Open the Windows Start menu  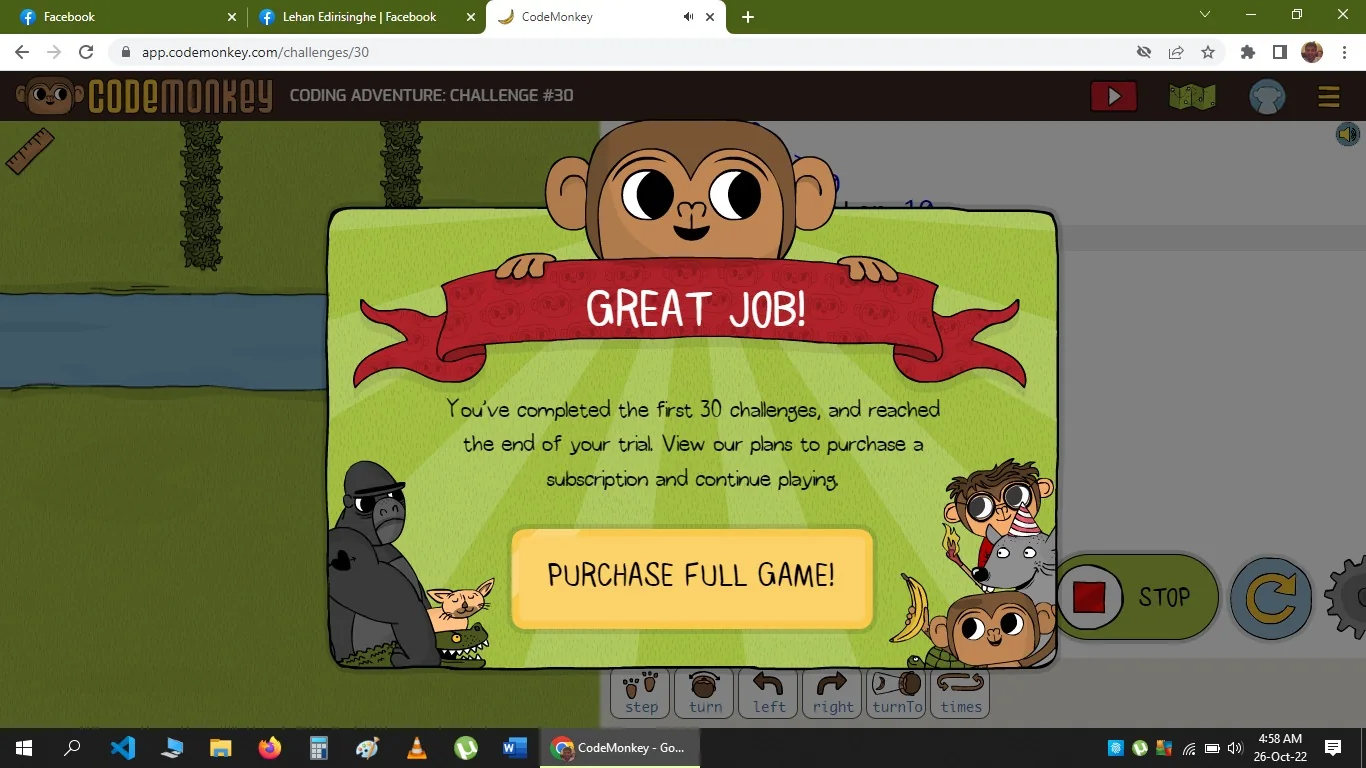(x=24, y=747)
